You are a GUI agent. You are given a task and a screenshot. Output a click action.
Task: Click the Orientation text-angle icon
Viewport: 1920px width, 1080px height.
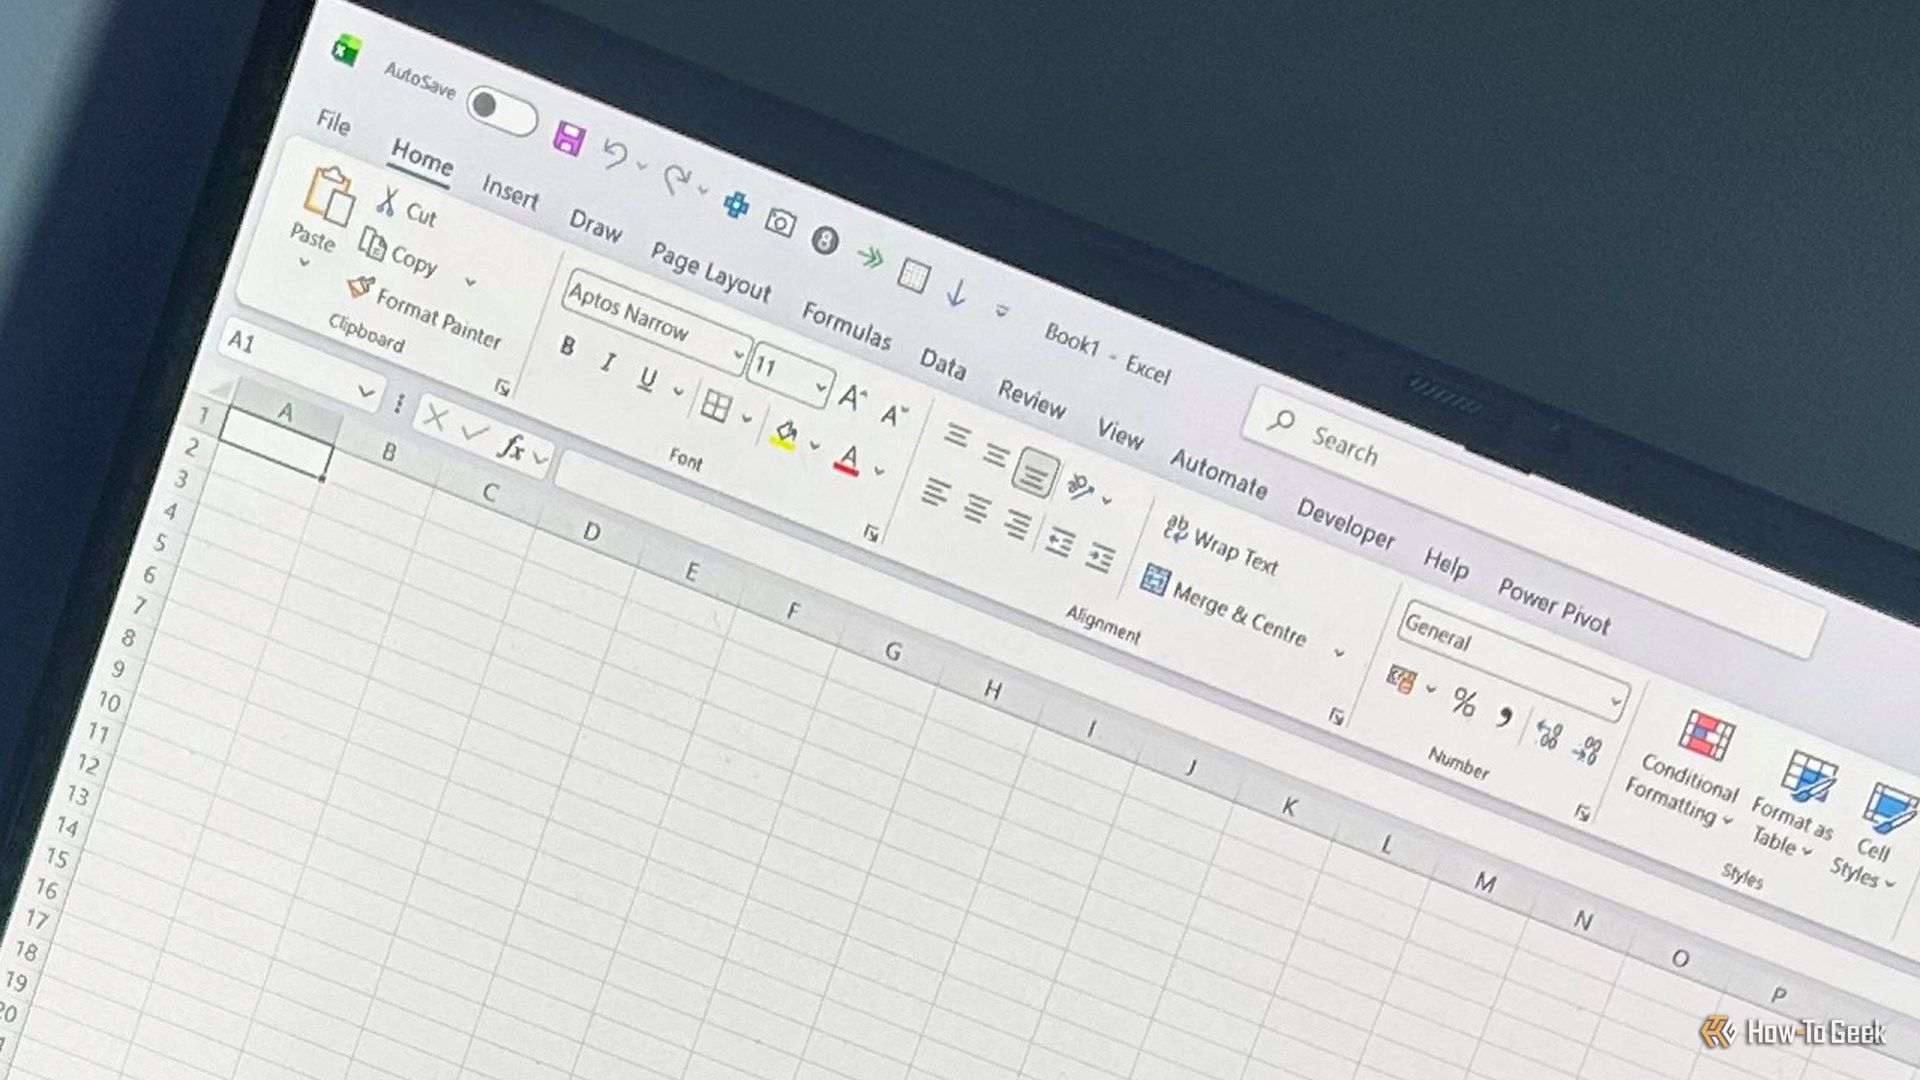coord(1080,488)
